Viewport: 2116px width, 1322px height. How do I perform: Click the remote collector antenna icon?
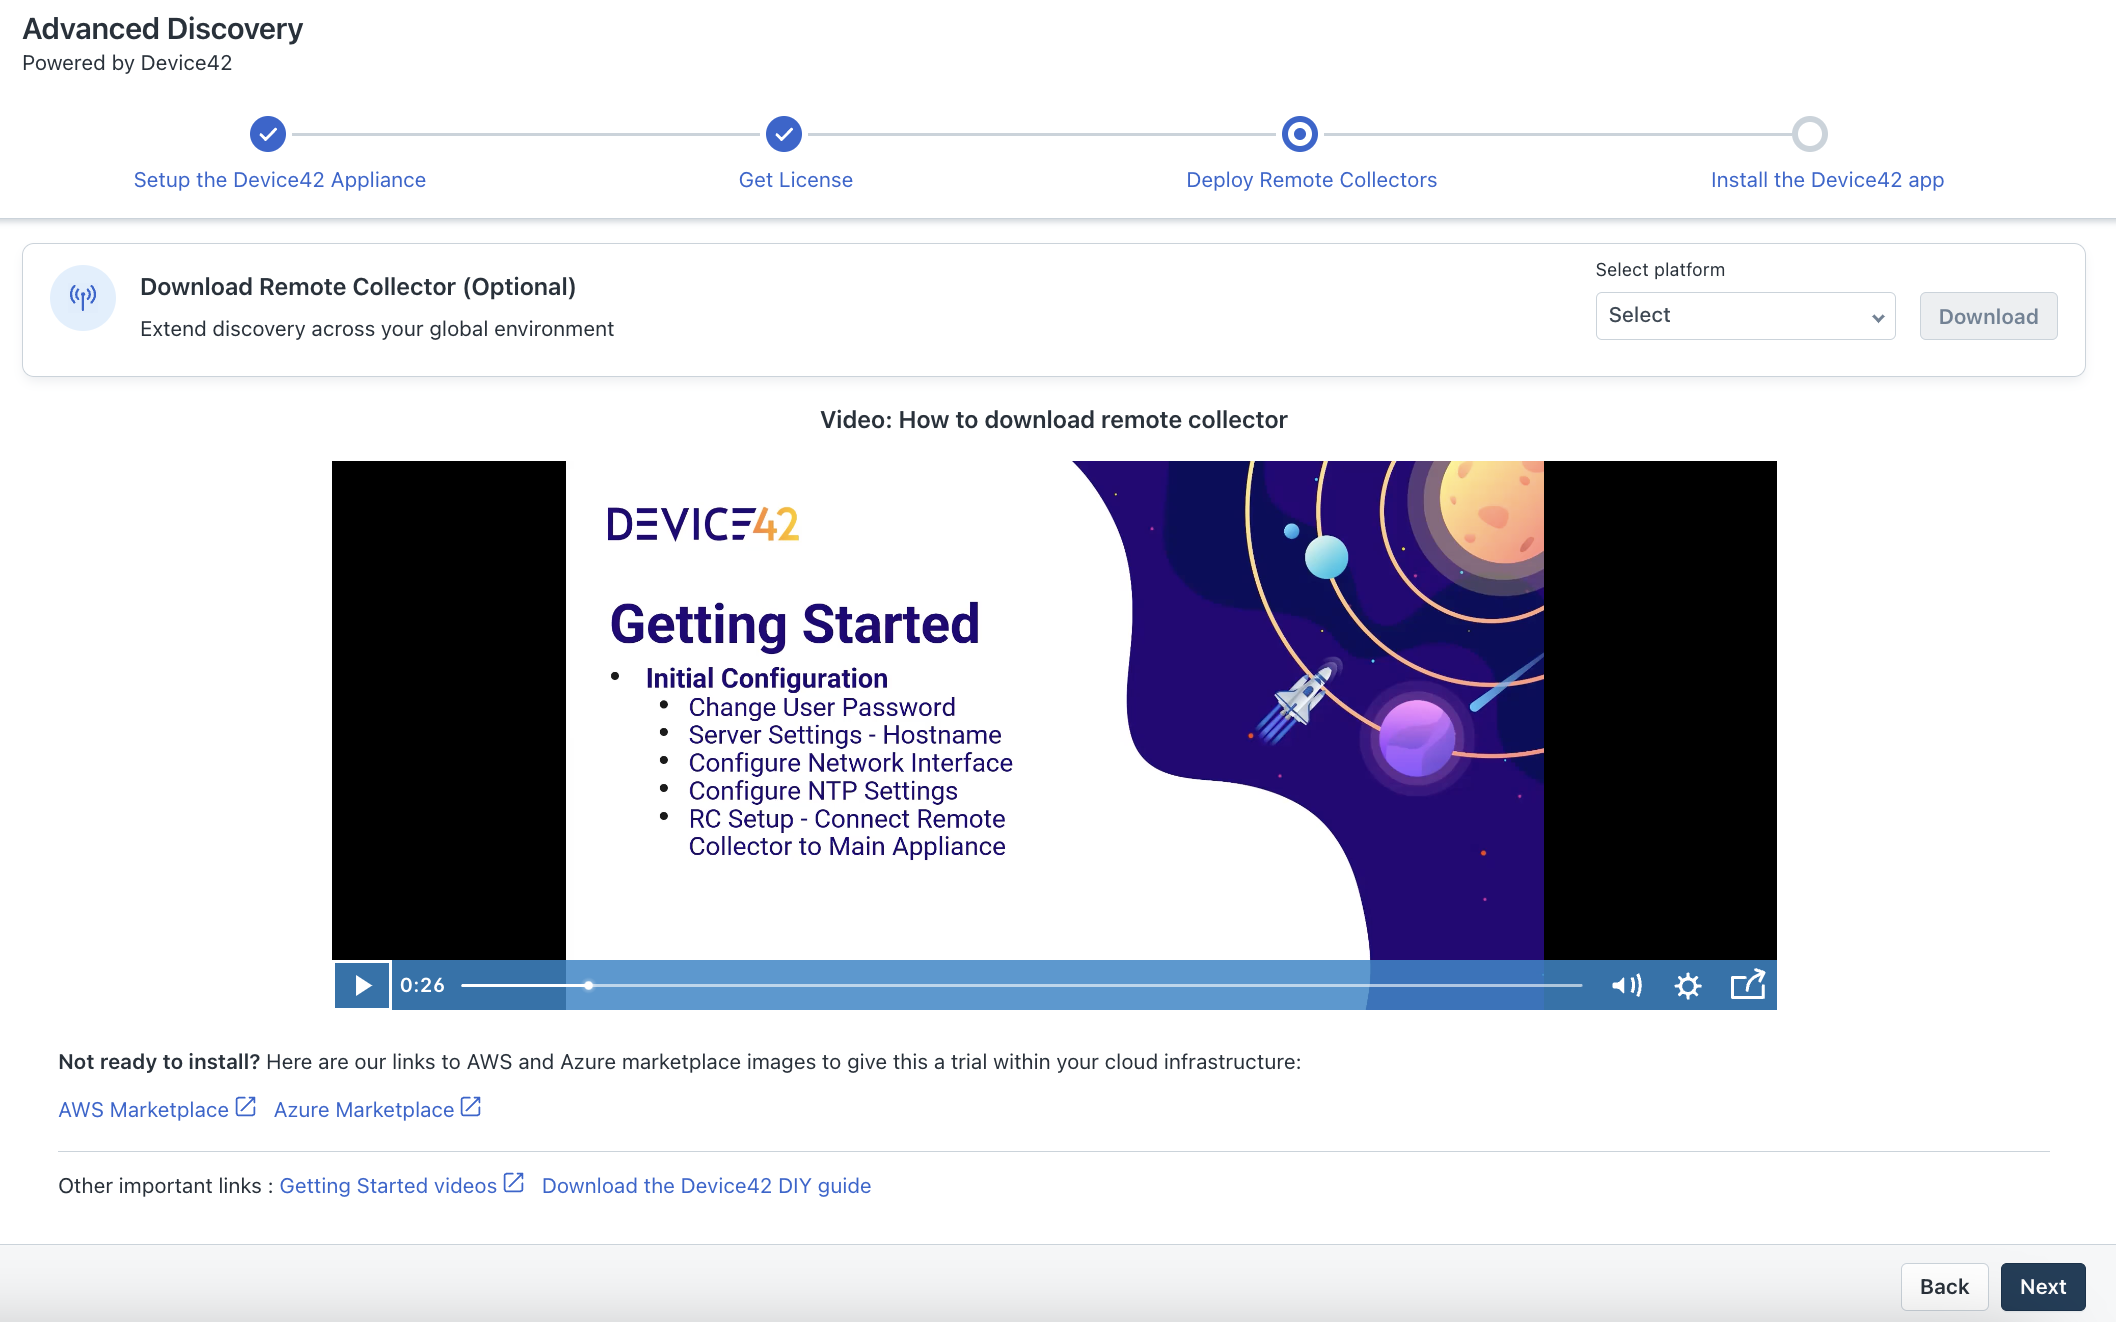coord(83,297)
